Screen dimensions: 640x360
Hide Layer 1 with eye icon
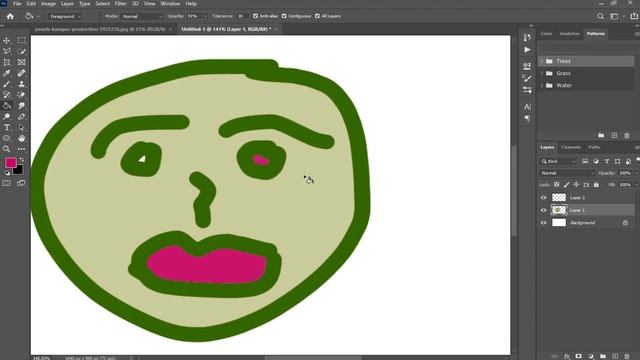pyautogui.click(x=543, y=210)
